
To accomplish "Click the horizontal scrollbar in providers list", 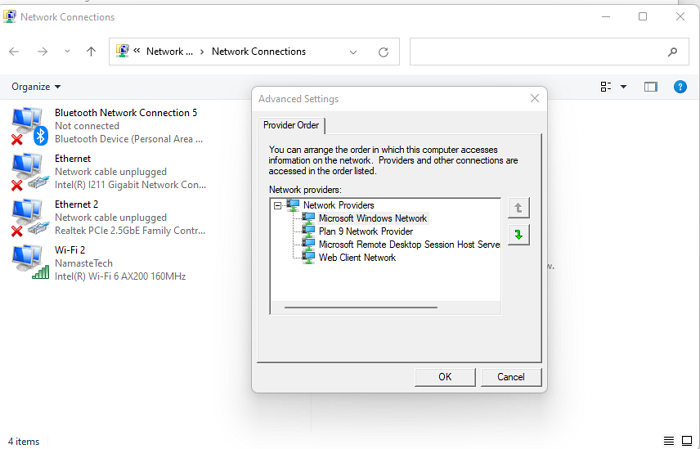I will (x=361, y=308).
